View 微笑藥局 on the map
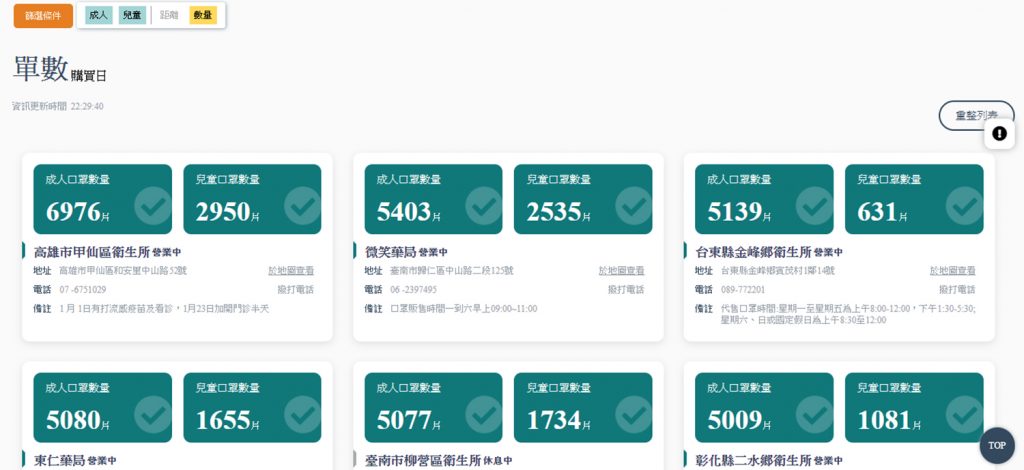Screen dimensions: 1024x470 [622, 271]
